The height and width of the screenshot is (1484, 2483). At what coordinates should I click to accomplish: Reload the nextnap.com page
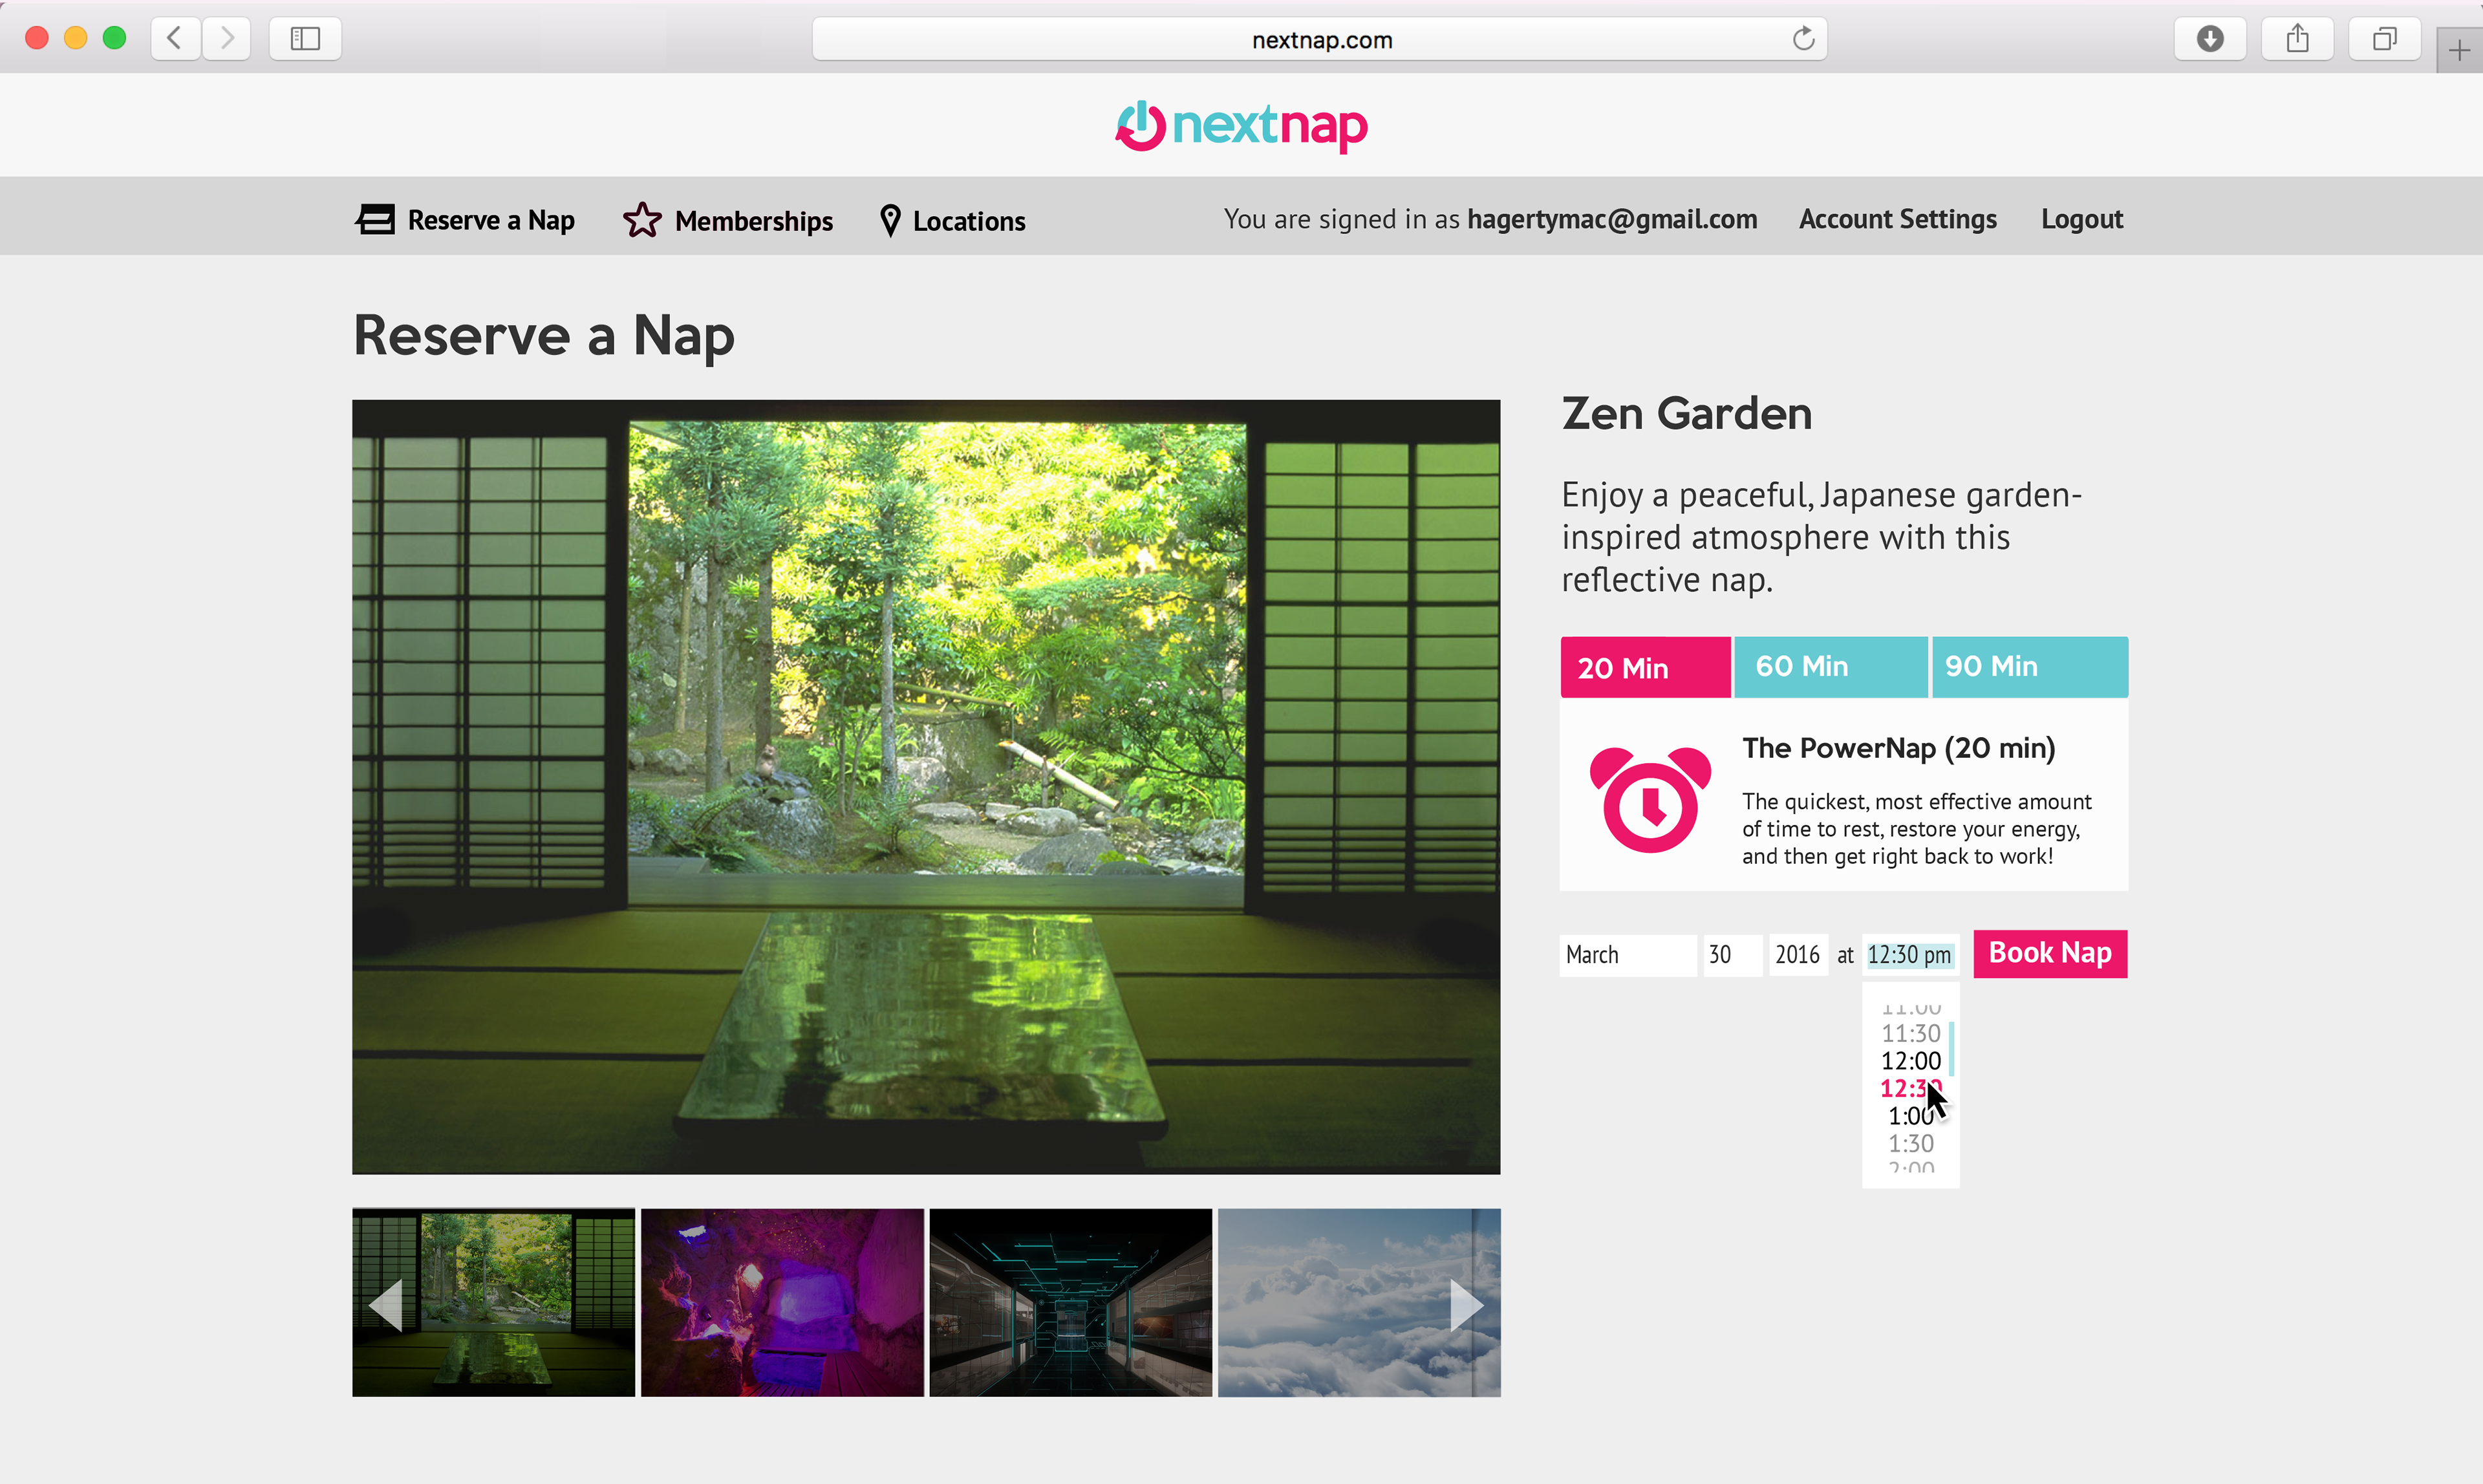click(x=1803, y=39)
